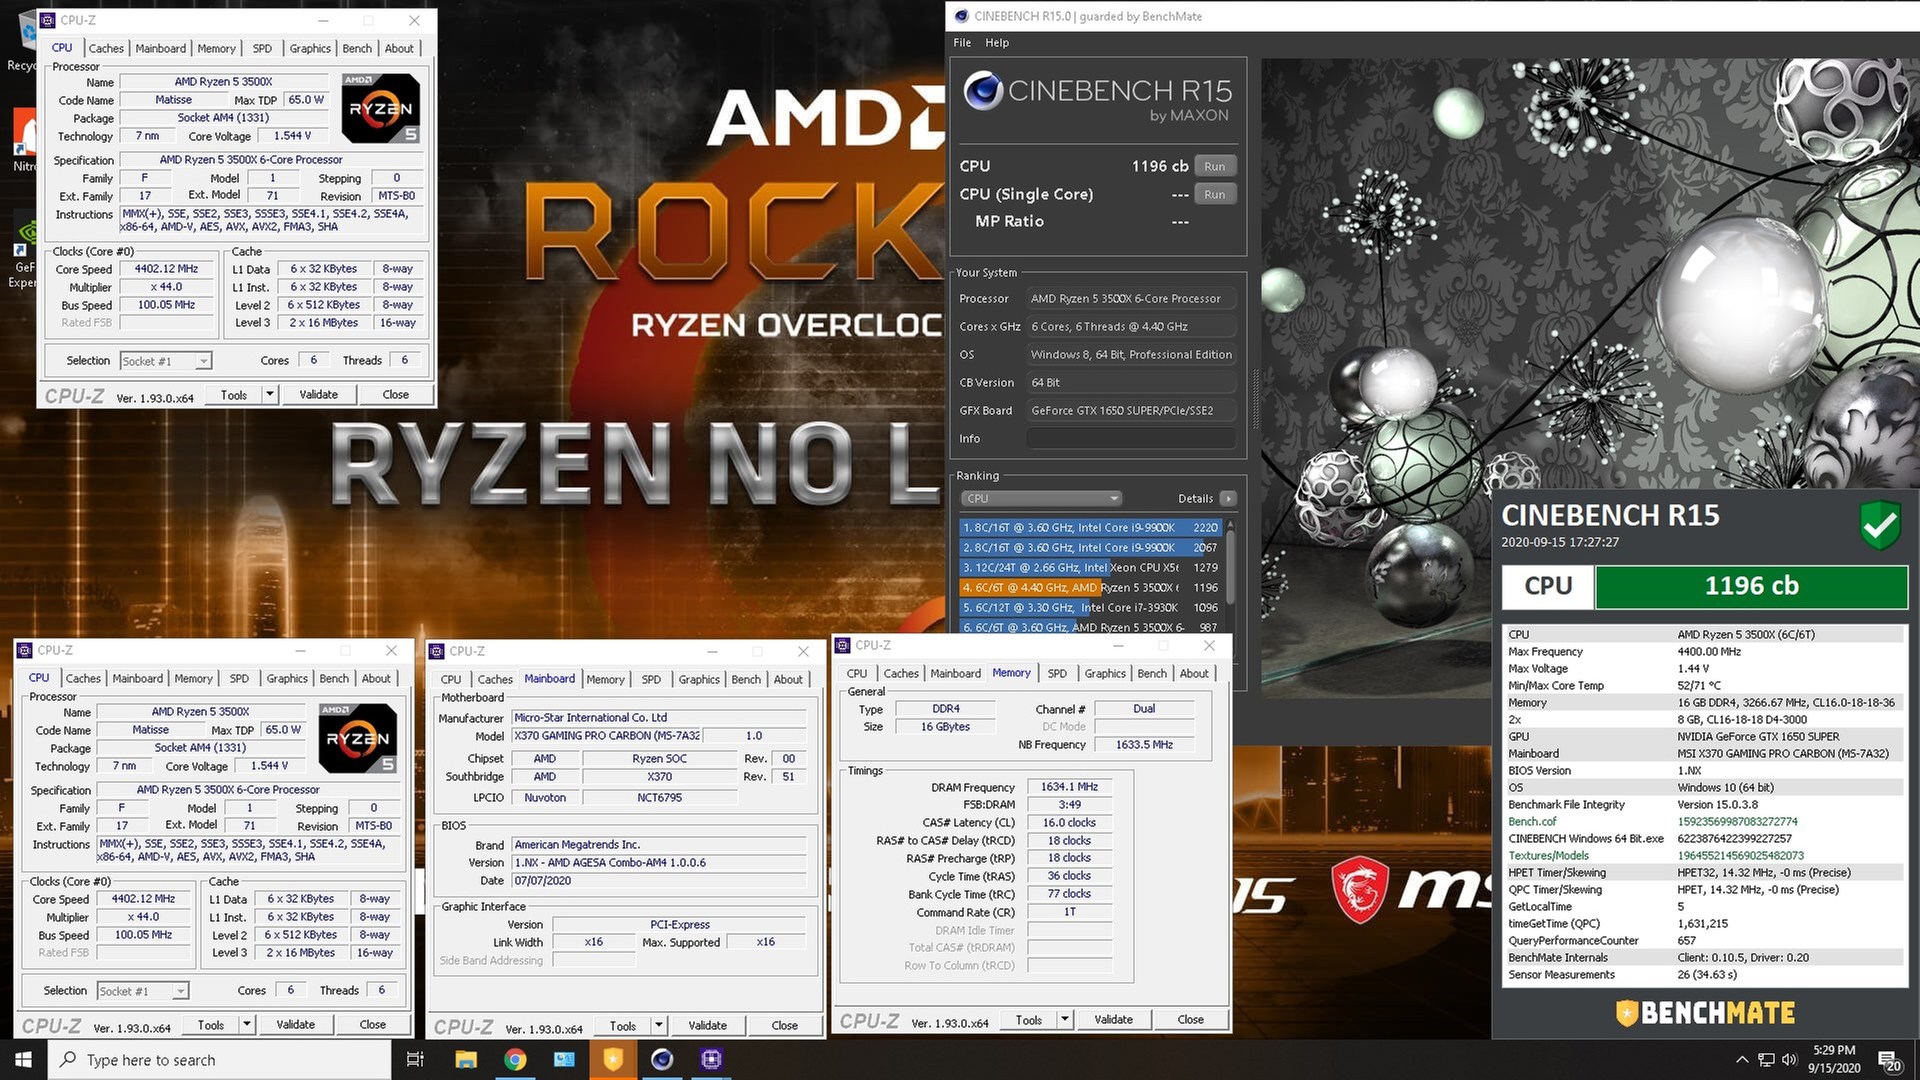Screen dimensions: 1920x1080
Task: Select ranking row 5 Intel Core i7-3930K
Action: click(x=1090, y=607)
